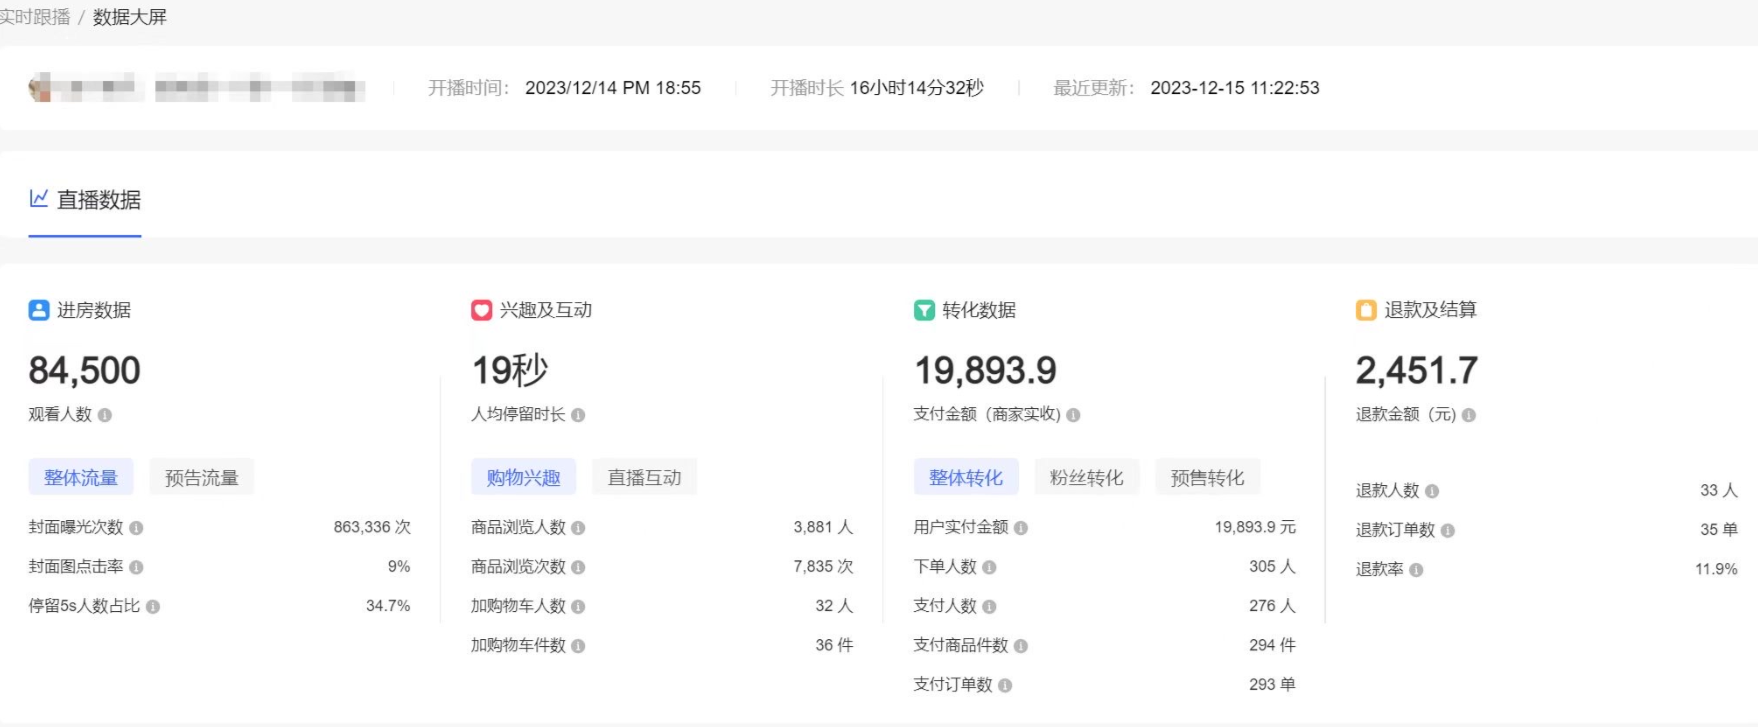Click the 购物兴趣 tab button
This screenshot has width=1758, height=727.
523,478
